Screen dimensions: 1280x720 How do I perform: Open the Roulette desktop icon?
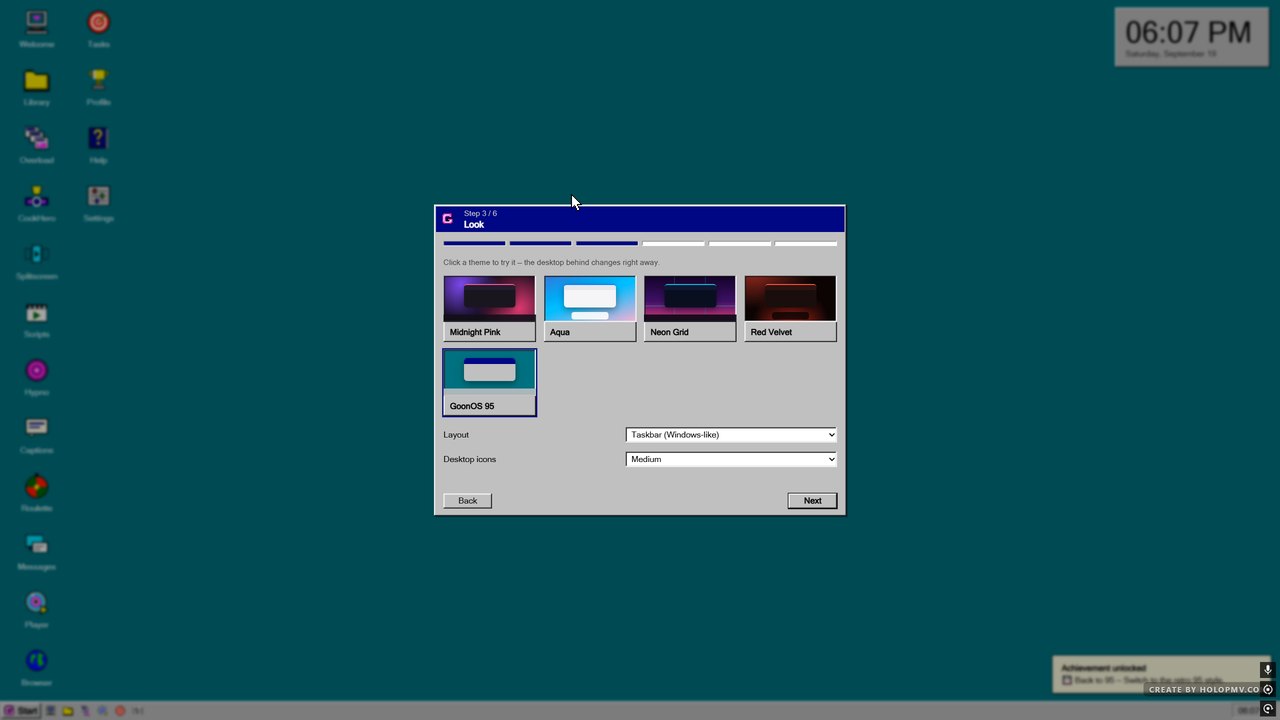click(x=36, y=493)
